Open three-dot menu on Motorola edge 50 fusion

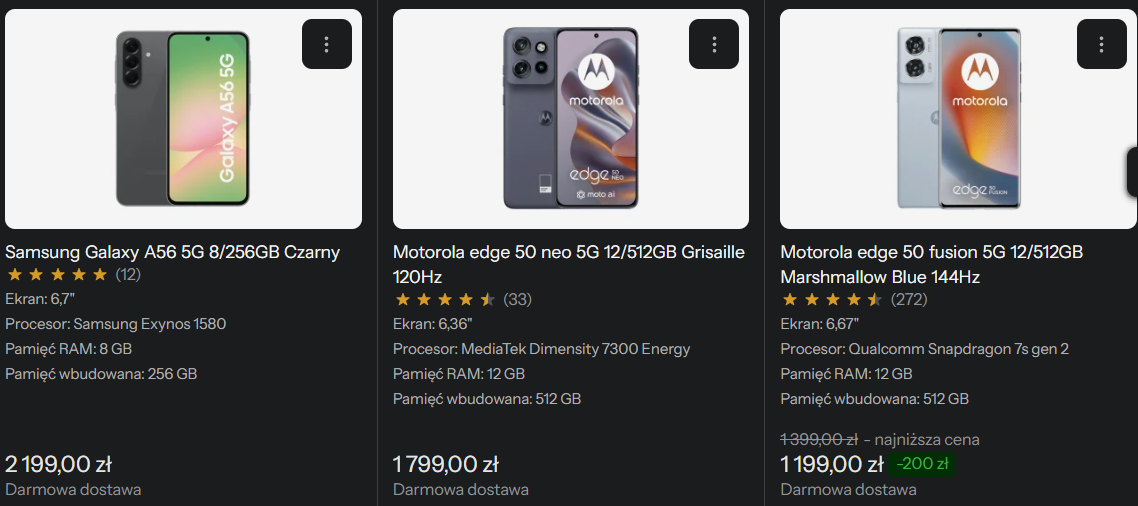click(x=1101, y=44)
